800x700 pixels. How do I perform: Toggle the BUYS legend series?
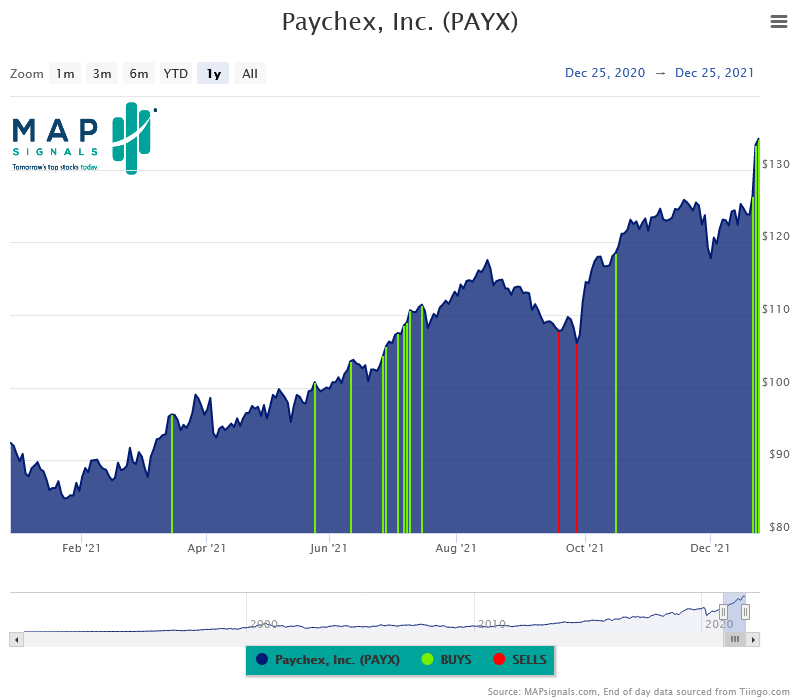447,660
